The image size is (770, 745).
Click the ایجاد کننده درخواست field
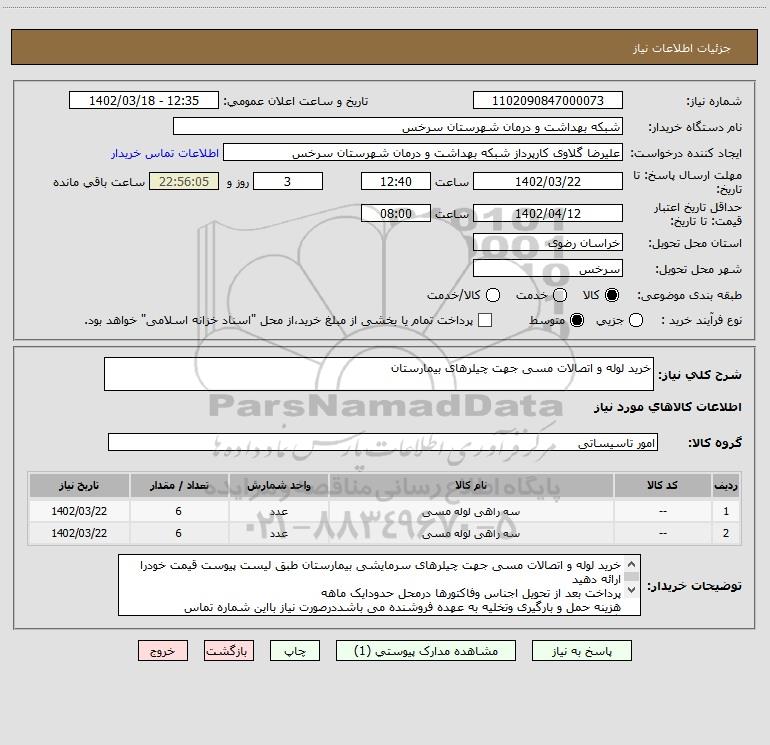423,153
